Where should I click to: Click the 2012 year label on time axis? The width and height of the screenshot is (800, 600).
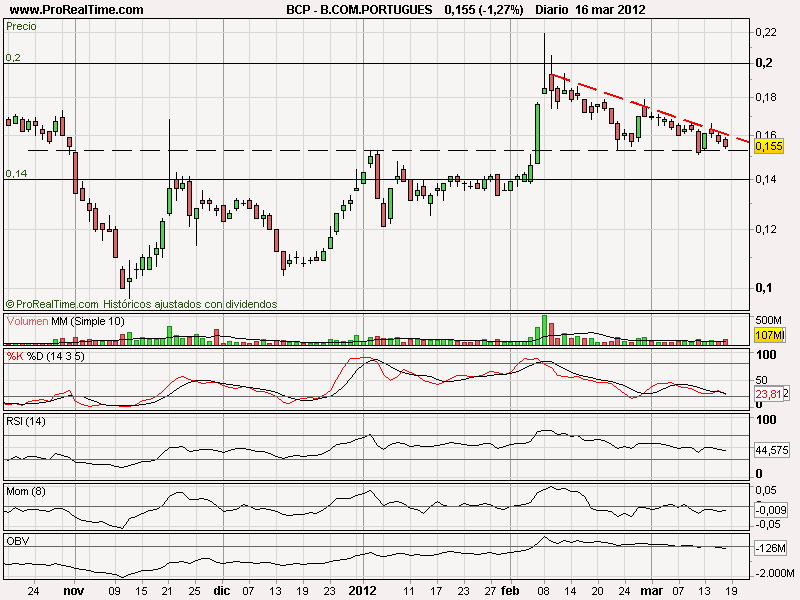(362, 591)
